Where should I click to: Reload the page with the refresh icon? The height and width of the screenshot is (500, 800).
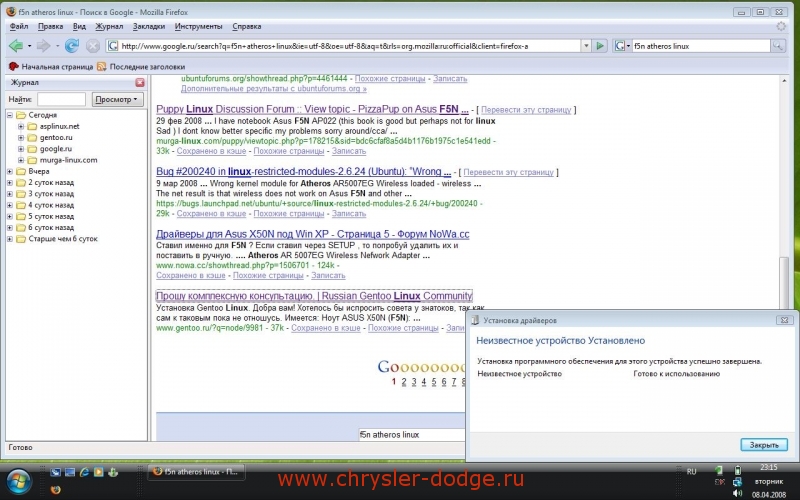(x=71, y=46)
